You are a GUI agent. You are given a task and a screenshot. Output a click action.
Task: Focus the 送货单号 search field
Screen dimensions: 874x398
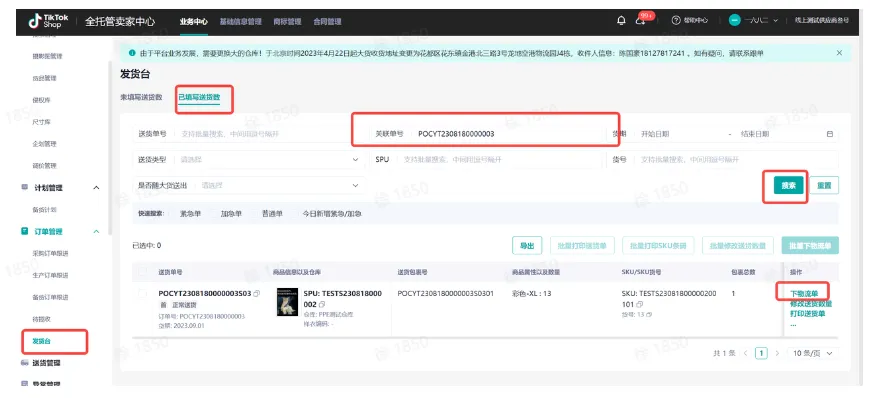point(249,134)
